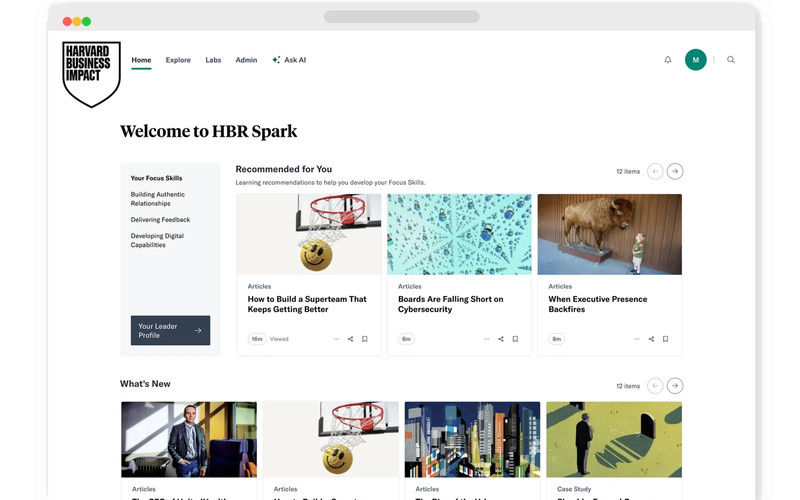The image size is (800, 500).
Task: Open the Labs tab
Action: click(x=213, y=60)
